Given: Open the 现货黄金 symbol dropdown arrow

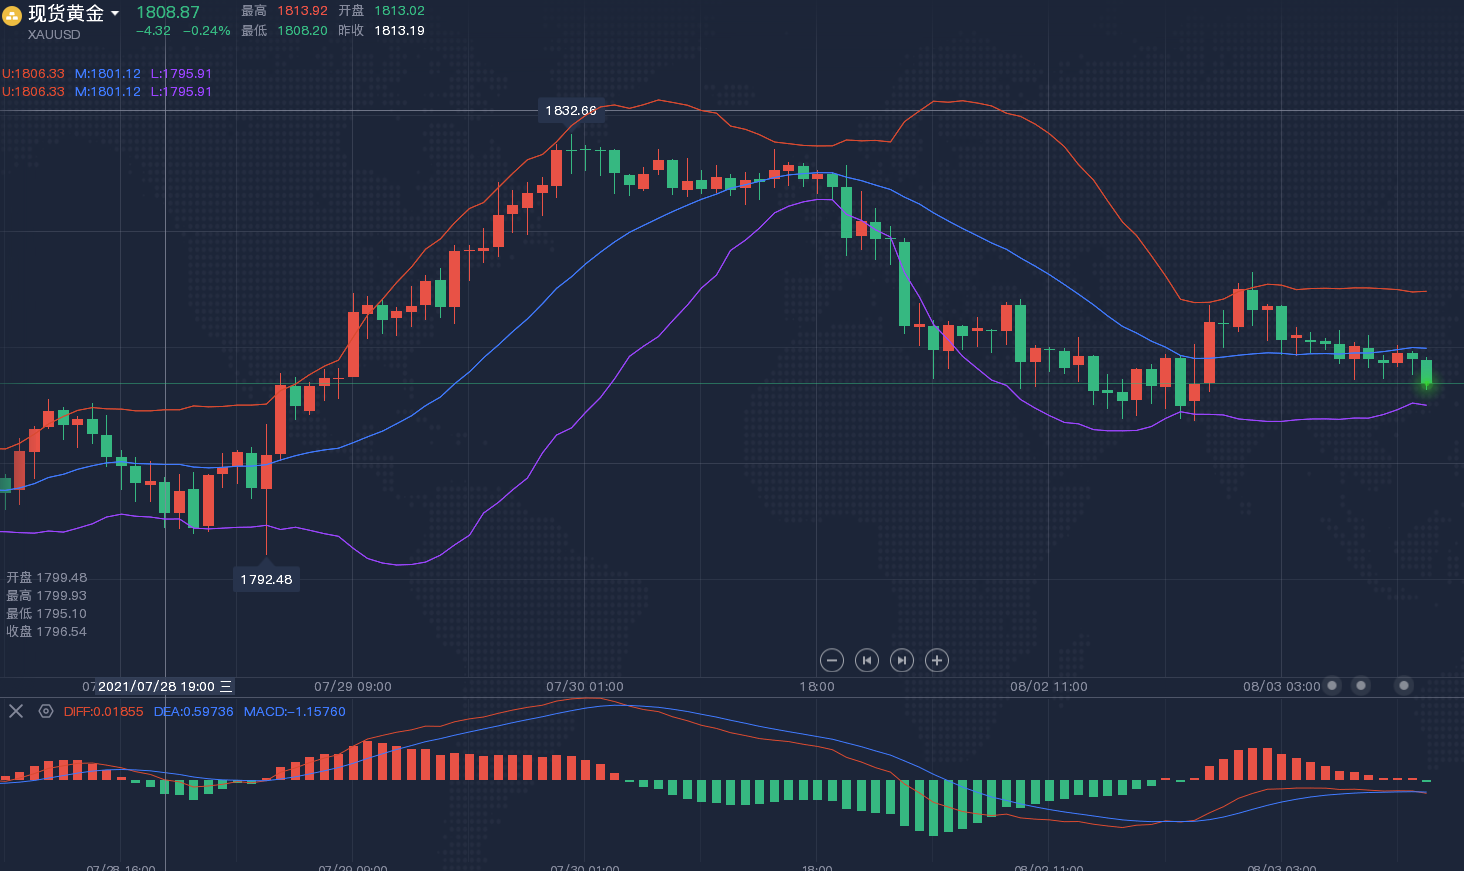Looking at the screenshot, I should pyautogui.click(x=115, y=14).
